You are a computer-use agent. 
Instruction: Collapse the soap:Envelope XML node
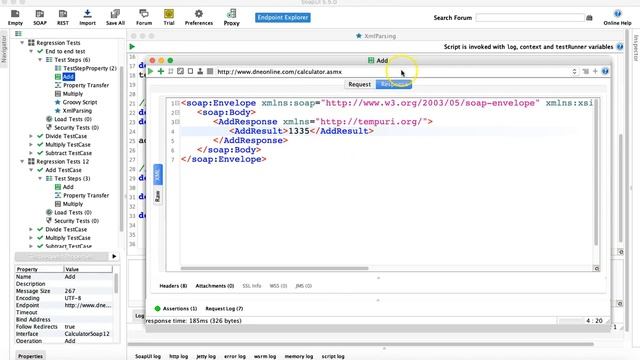click(x=178, y=103)
